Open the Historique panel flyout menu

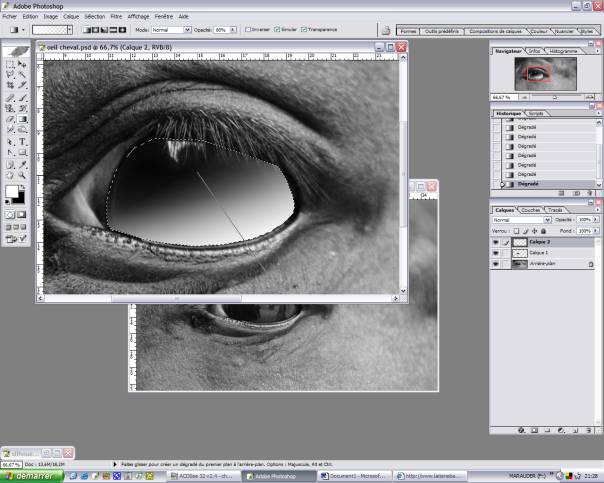pos(598,113)
